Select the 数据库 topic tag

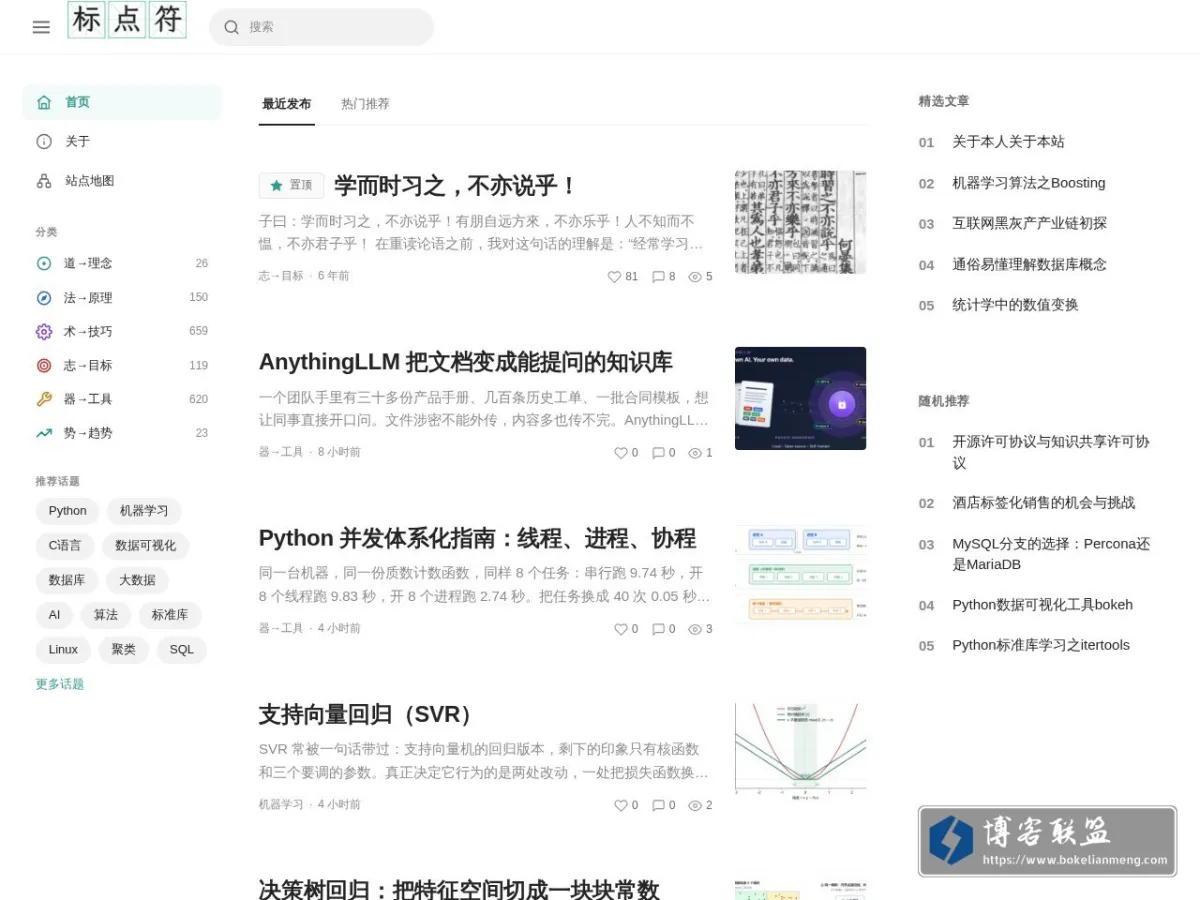pyautogui.click(x=67, y=580)
